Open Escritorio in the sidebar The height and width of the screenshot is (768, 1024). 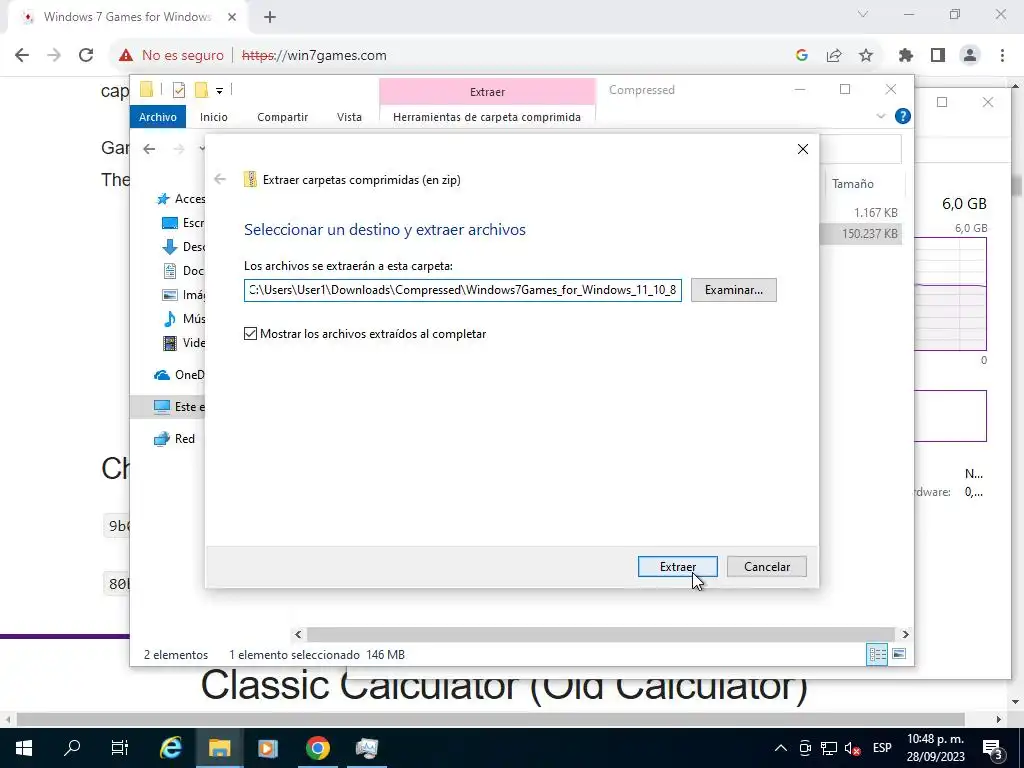point(182,223)
